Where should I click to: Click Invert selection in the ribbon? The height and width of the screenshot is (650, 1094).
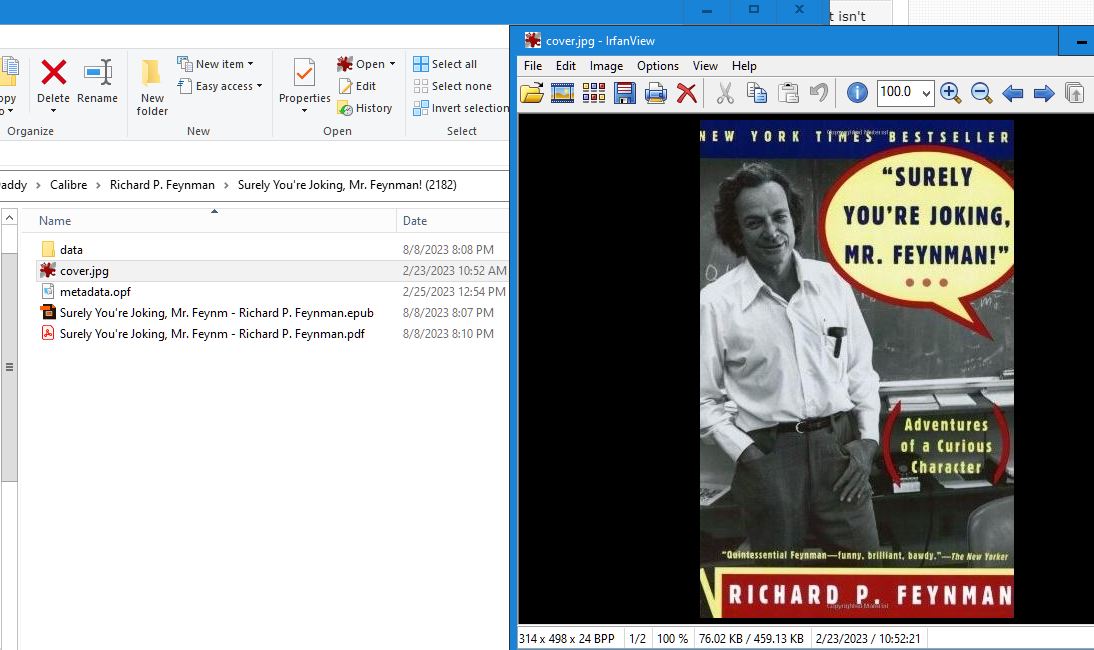(x=460, y=108)
